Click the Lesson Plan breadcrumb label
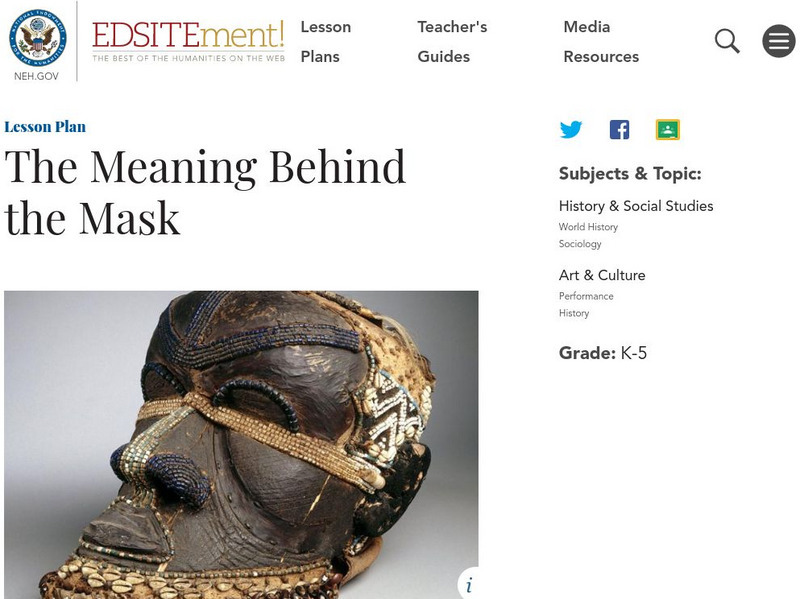Viewport: 800px width, 599px height. coord(45,127)
